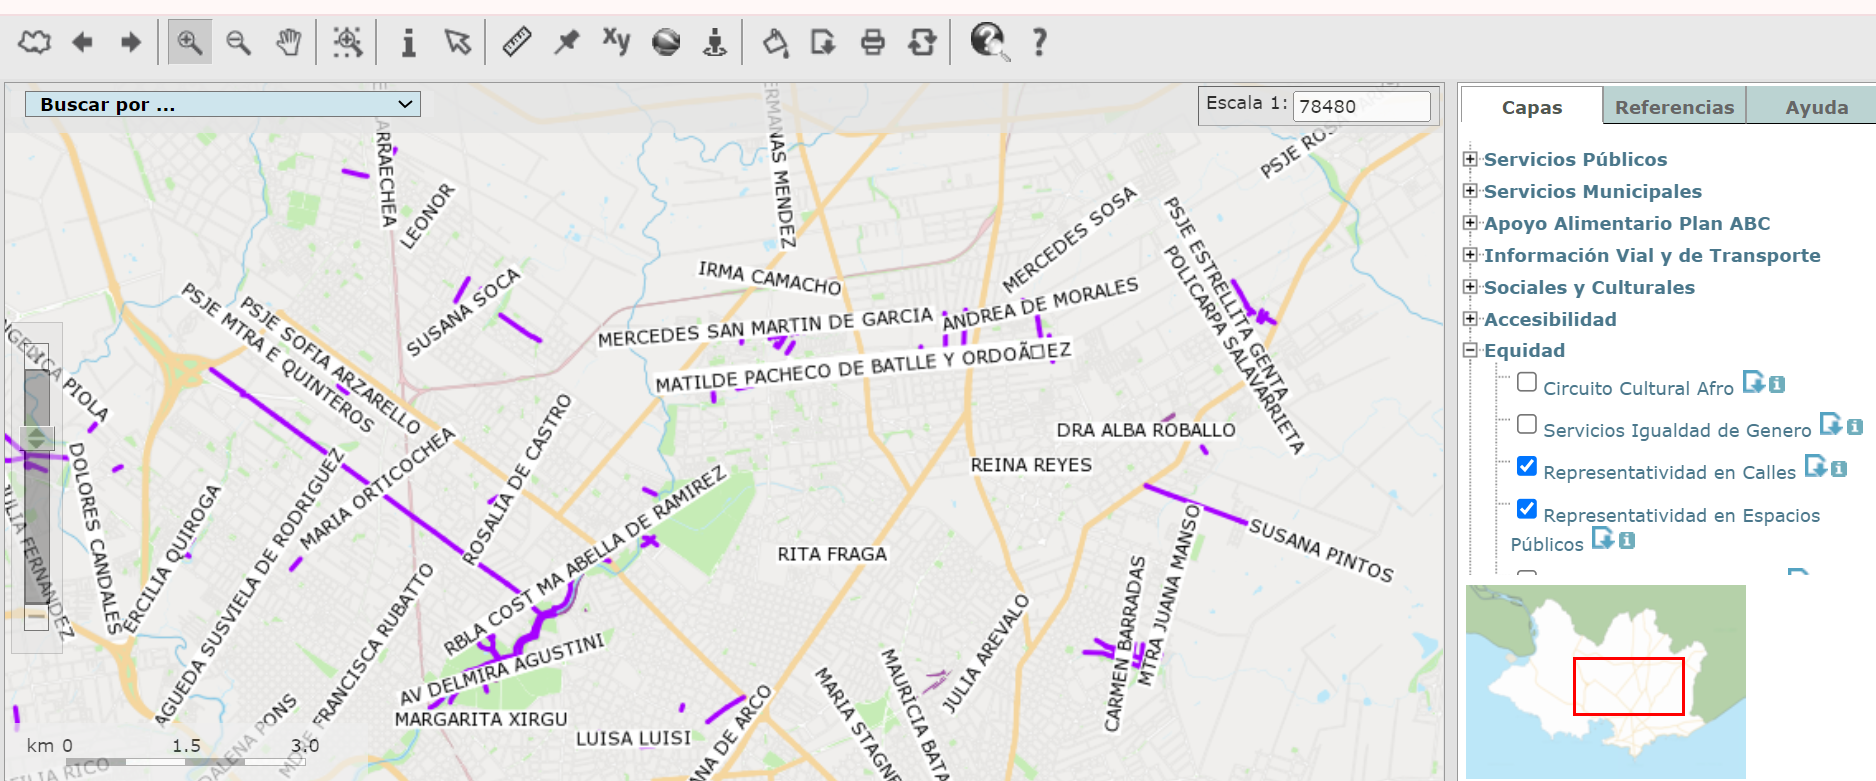Click the globe view icon

tap(666, 42)
